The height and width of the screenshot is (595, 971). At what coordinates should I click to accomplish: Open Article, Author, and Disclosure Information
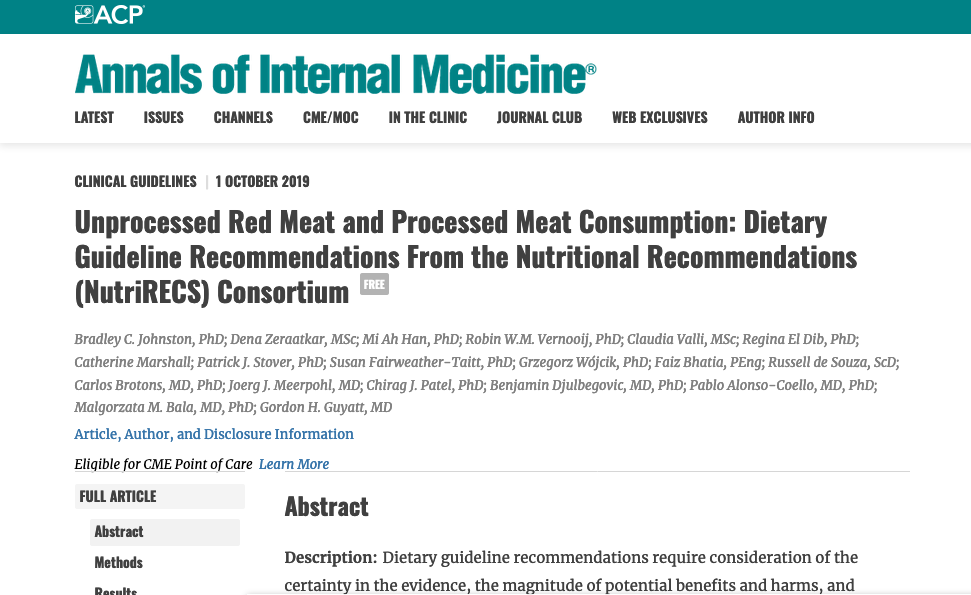214,434
